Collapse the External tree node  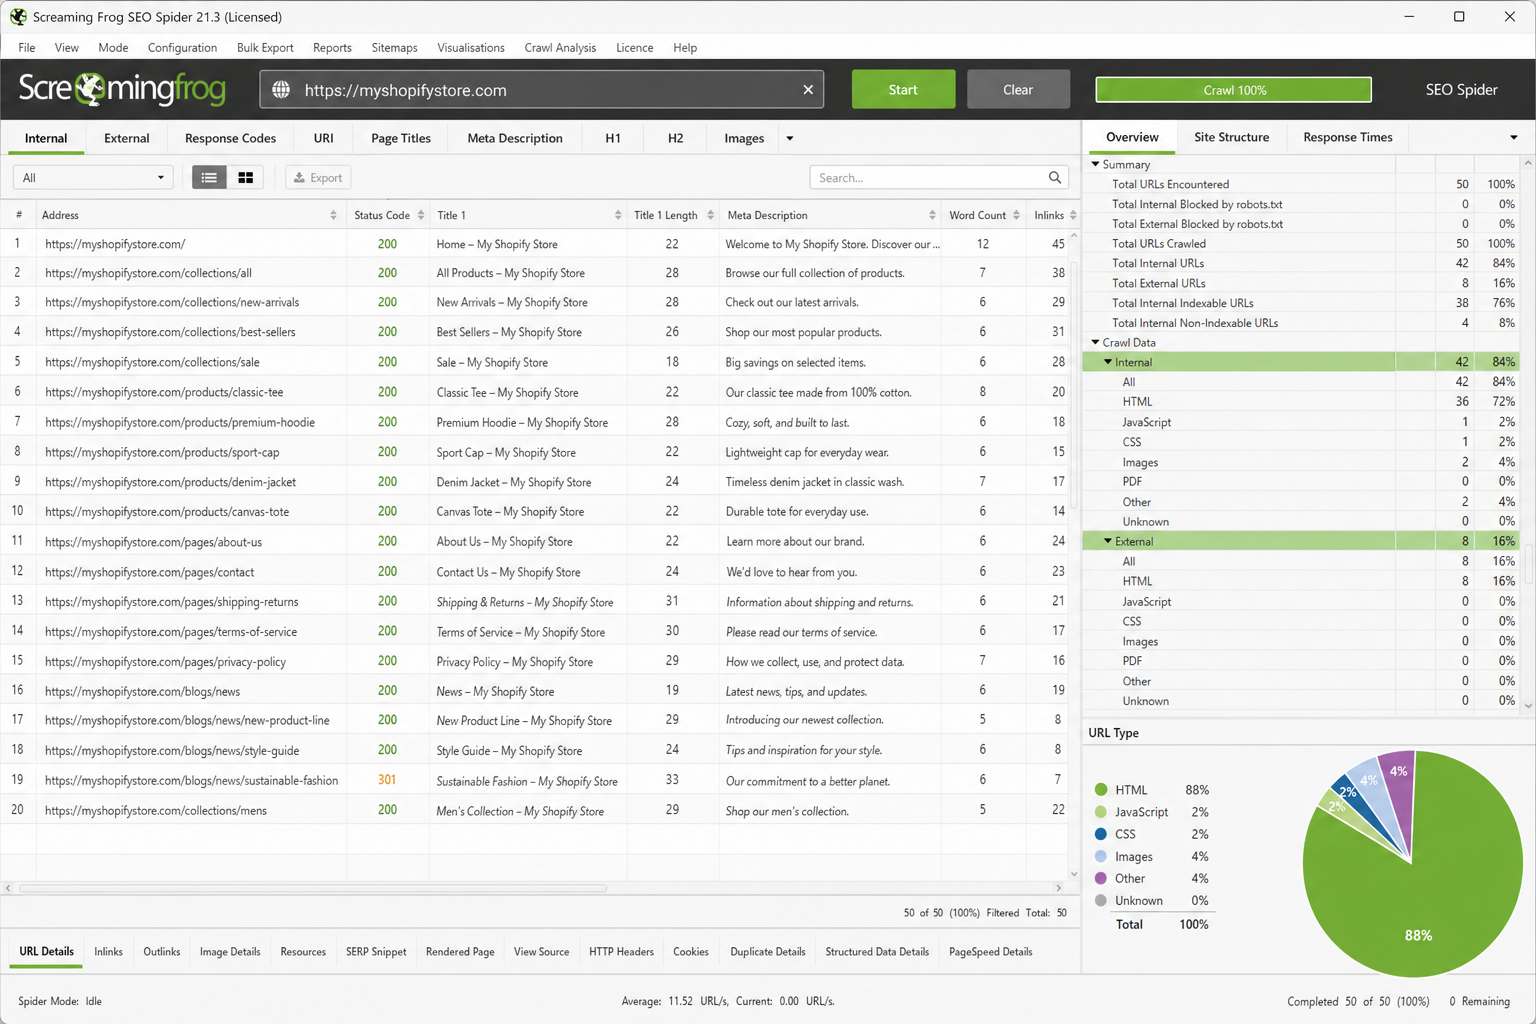1107,541
